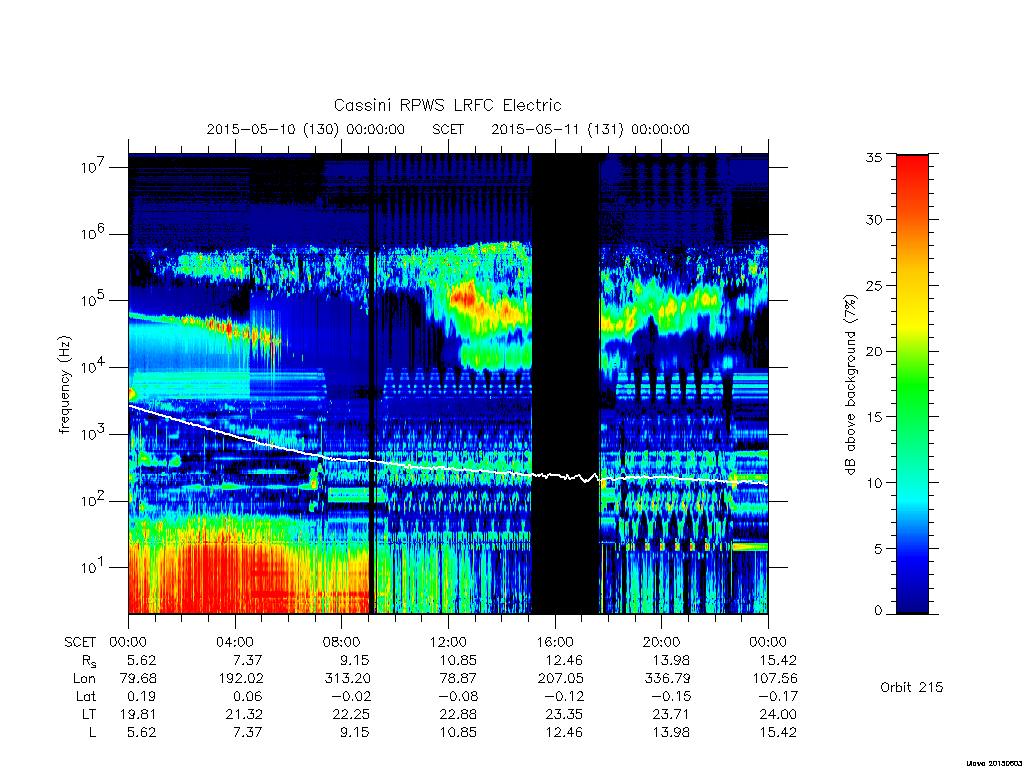Click latitude value '-0.17'
Image resolution: width=1024 pixels, height=768 pixels.
tap(777, 696)
